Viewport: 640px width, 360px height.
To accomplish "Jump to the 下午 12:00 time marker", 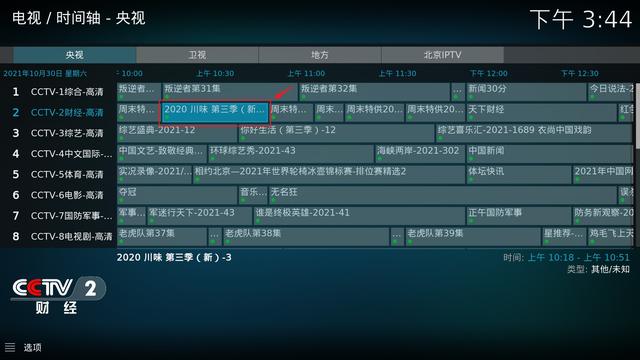I will click(x=489, y=73).
